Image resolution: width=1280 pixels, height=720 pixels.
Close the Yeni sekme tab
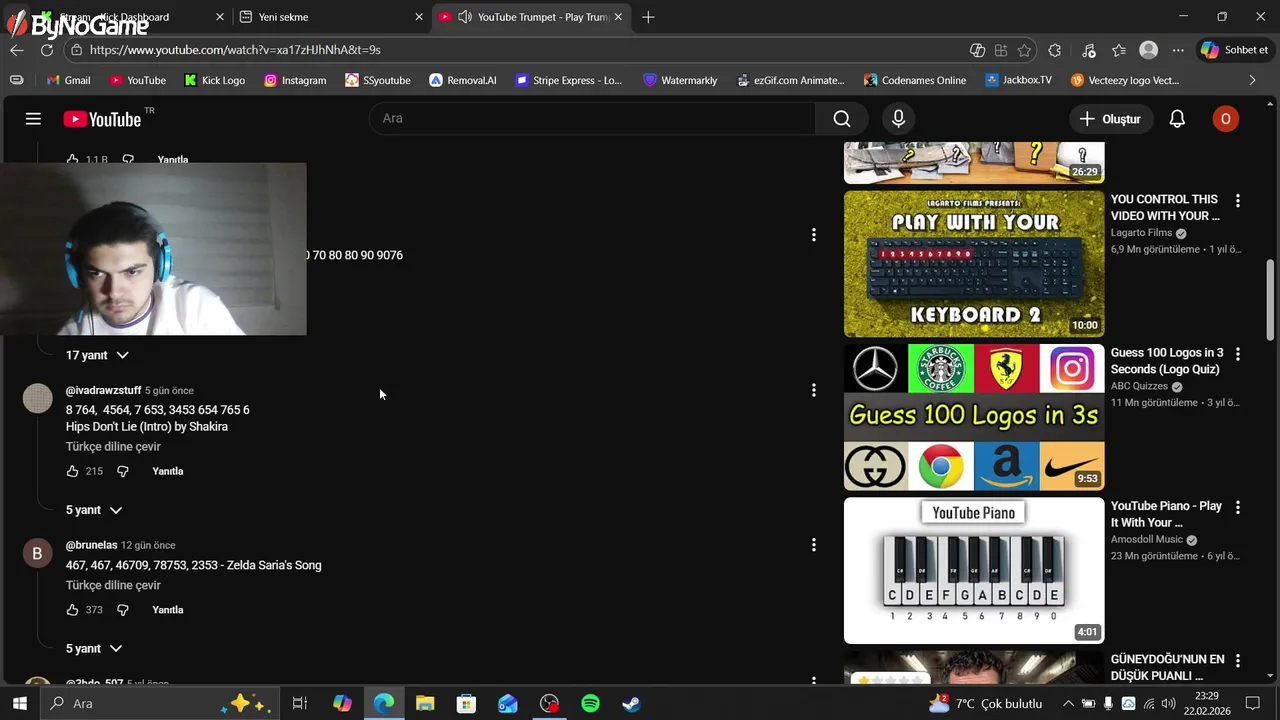pos(419,17)
